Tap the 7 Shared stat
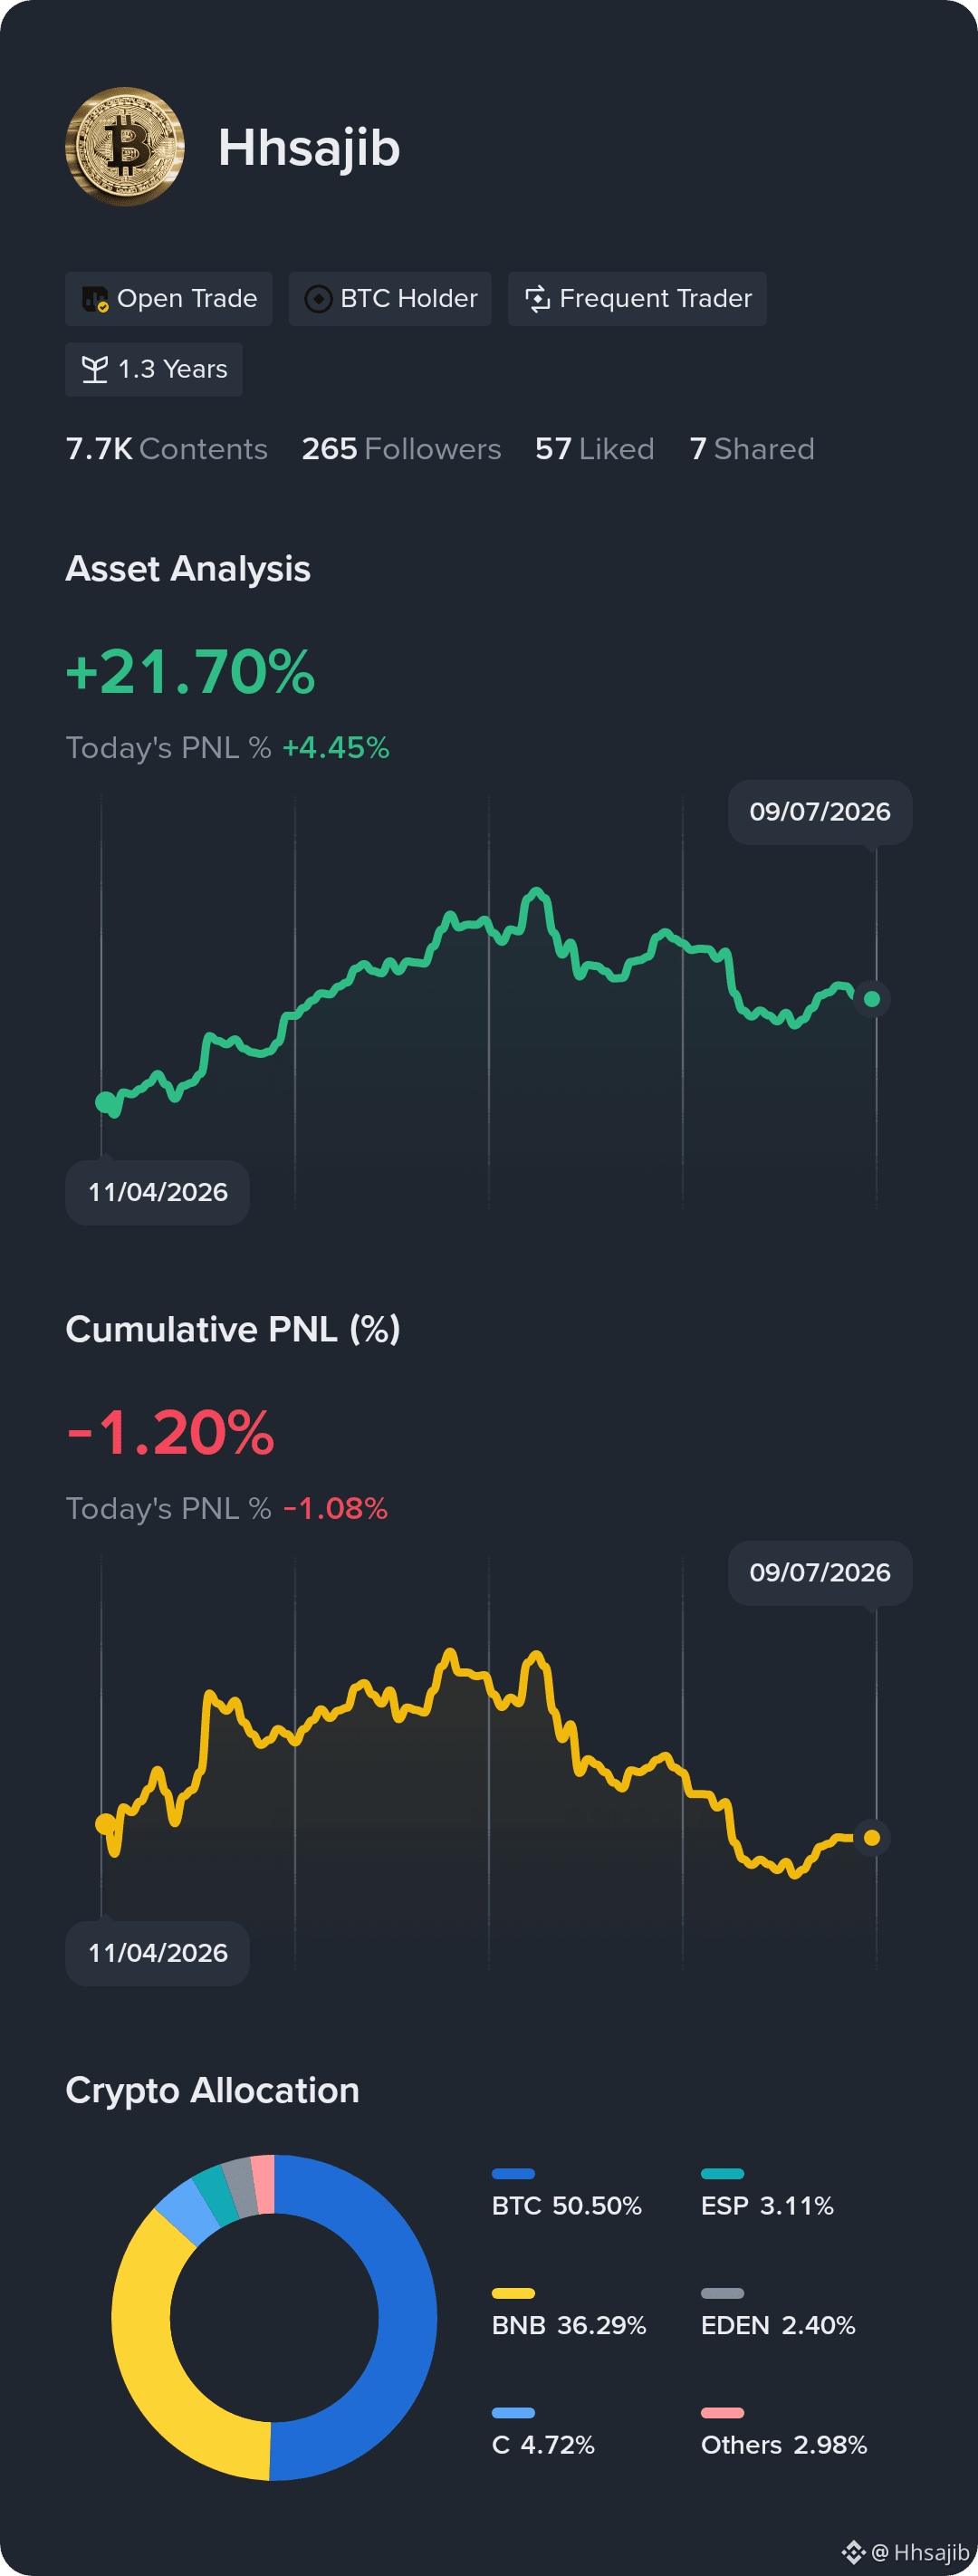 point(751,449)
